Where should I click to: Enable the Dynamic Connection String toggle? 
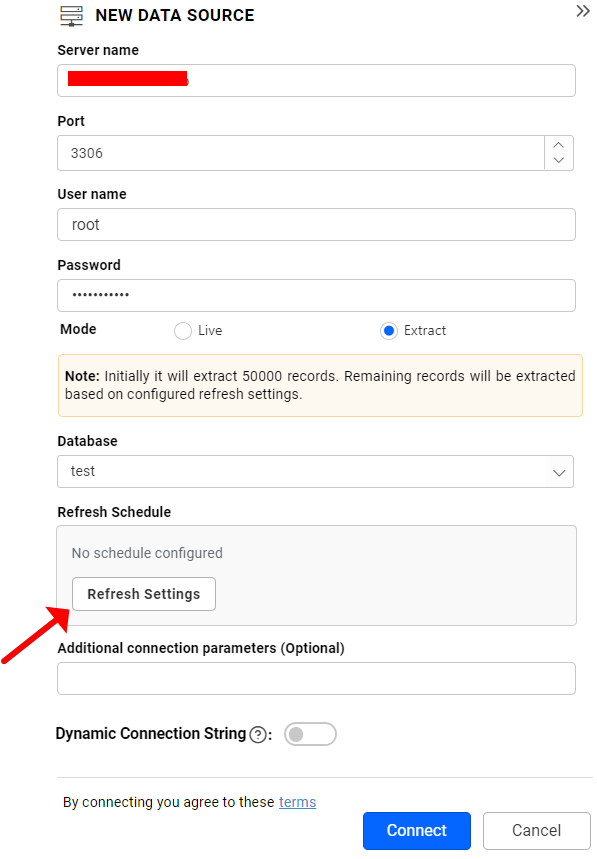coord(310,733)
